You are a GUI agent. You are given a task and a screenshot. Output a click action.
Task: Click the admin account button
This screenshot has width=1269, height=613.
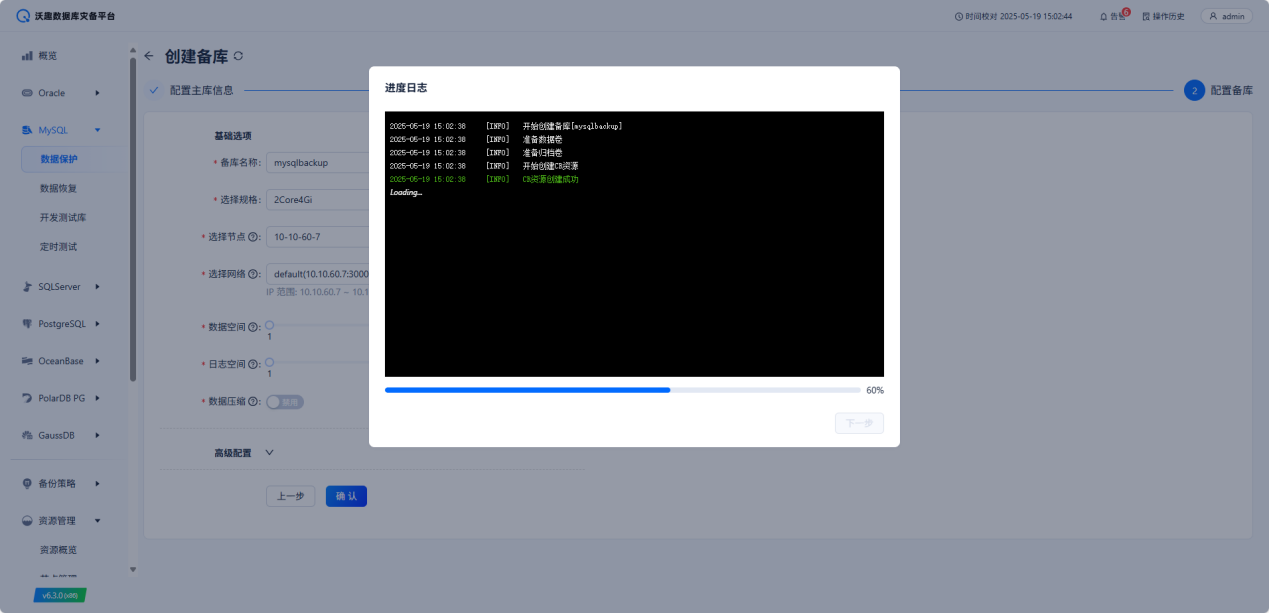coord(1226,16)
